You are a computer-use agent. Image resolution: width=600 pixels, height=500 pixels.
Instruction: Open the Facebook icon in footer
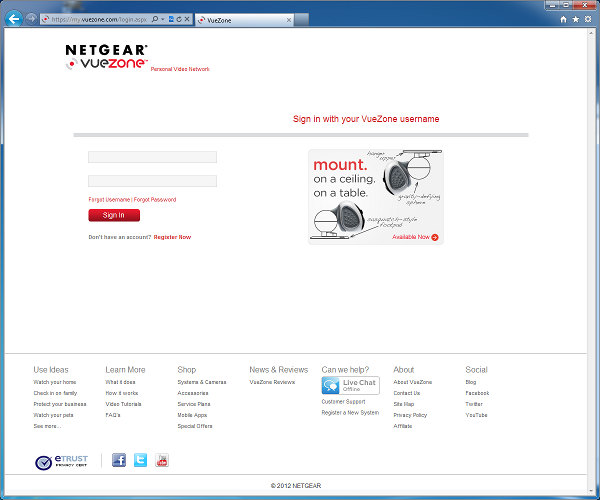(119, 460)
